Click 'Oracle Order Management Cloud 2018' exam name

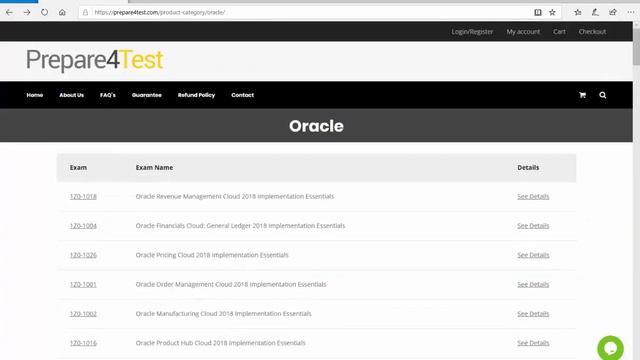(x=231, y=284)
